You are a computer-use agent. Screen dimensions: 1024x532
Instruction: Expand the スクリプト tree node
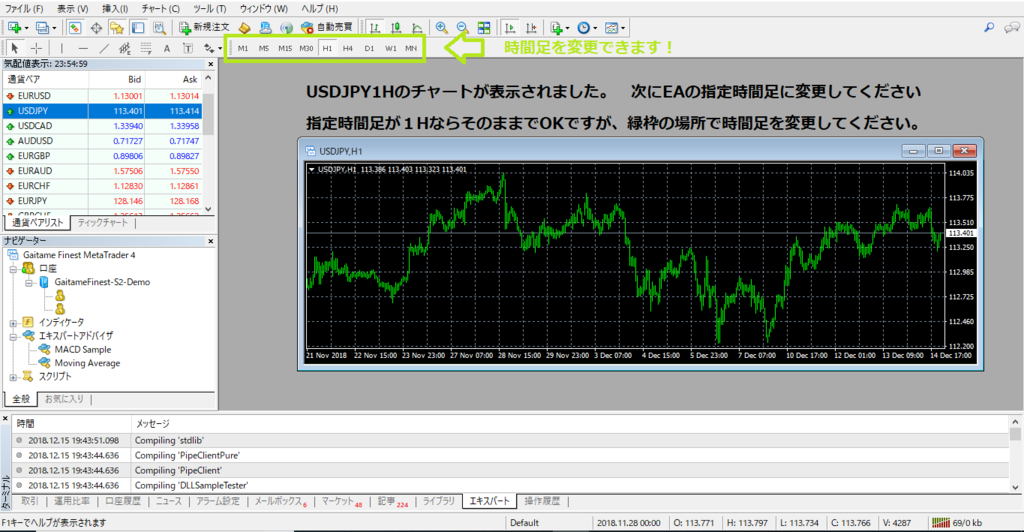[12, 377]
